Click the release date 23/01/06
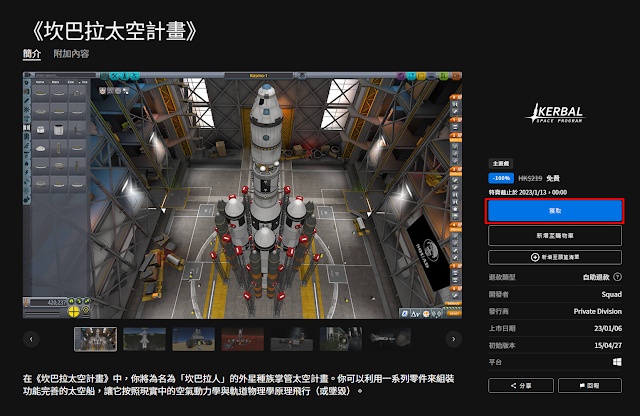 608,328
